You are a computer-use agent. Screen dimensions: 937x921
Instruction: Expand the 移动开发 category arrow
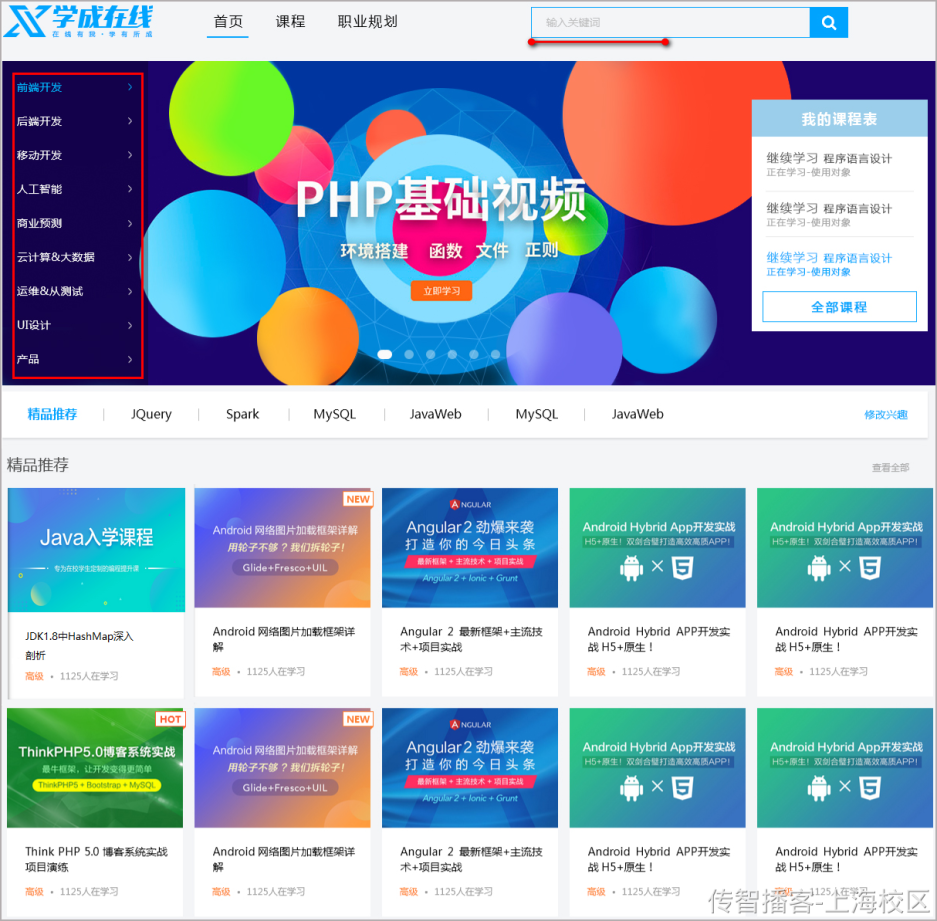tap(130, 155)
